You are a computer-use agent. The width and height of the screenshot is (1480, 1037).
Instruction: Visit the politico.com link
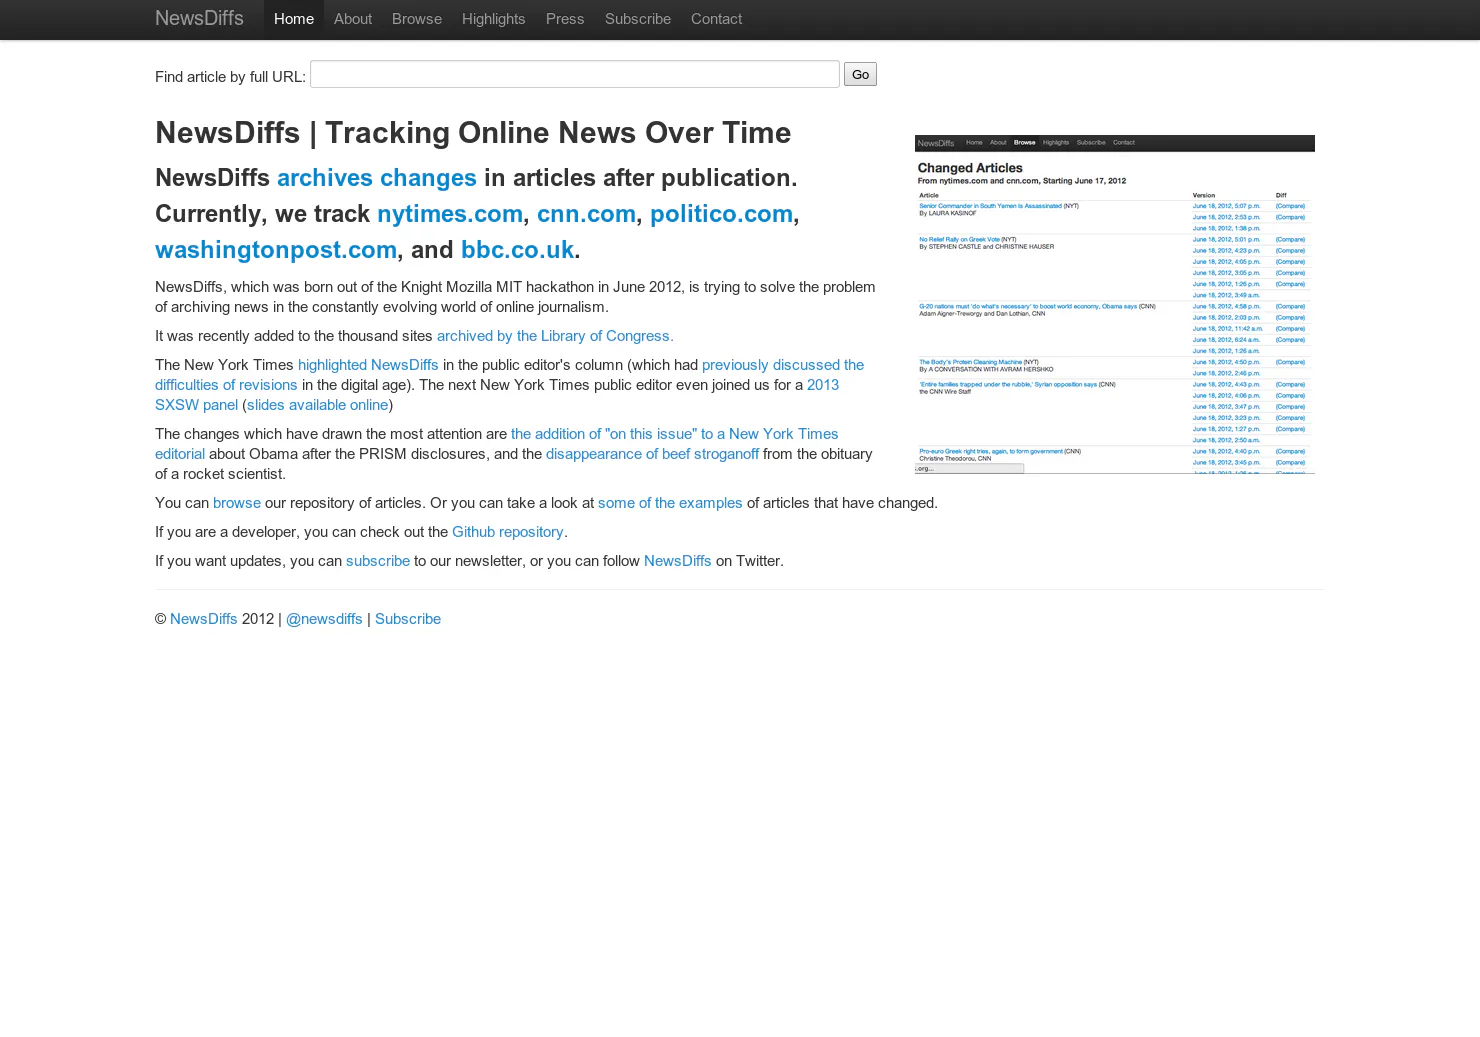[x=721, y=214]
